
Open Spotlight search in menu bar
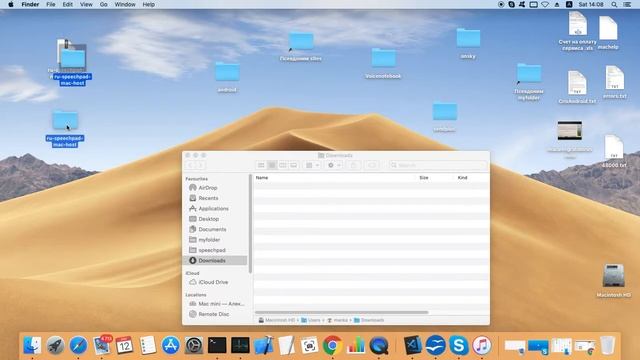click(614, 4)
